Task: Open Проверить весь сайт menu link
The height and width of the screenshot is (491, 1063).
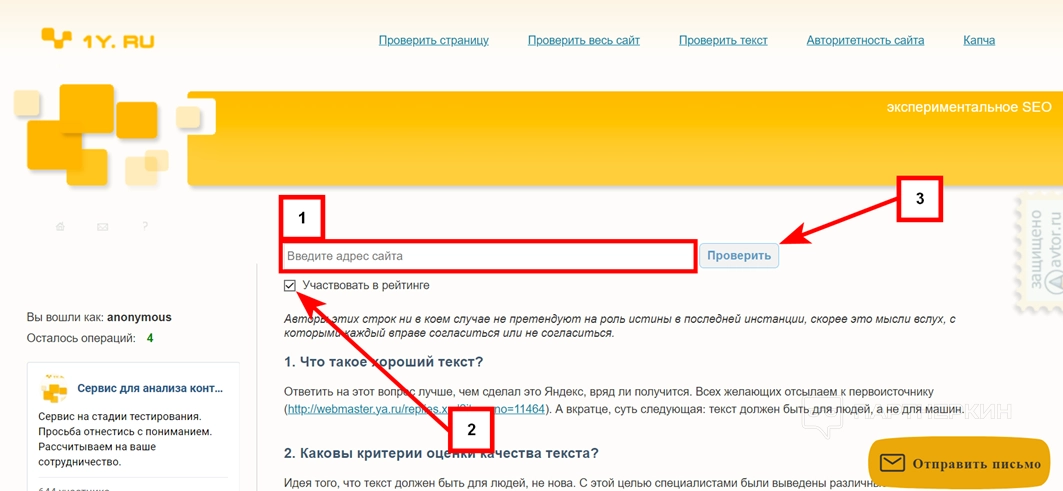Action: 584,40
